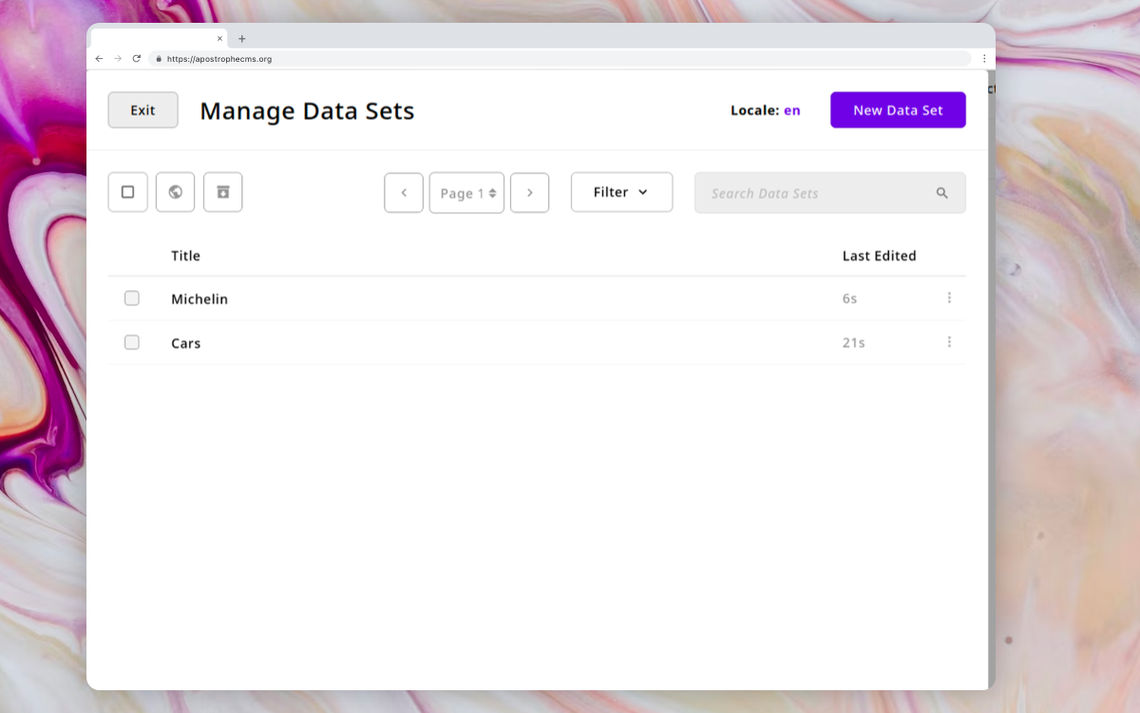Toggle the select-all checkbox

click(x=128, y=192)
